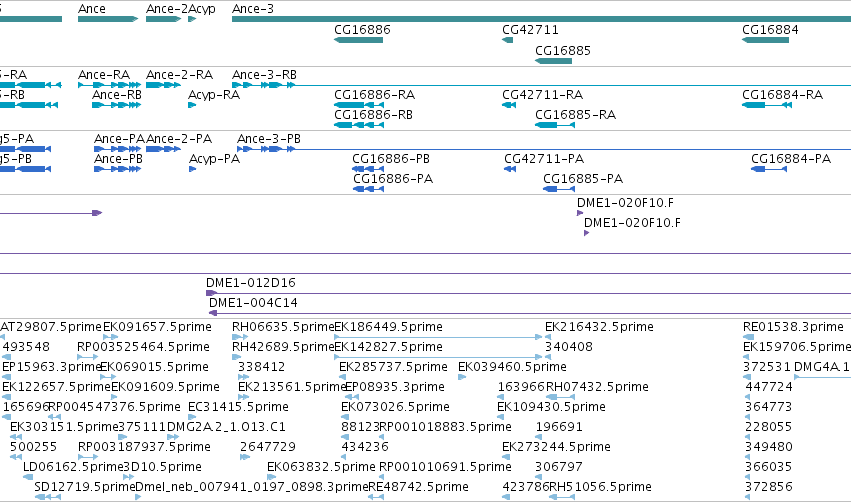Open transcript Ance-2-RA
This screenshot has width=851, height=502.
pyautogui.click(x=163, y=85)
